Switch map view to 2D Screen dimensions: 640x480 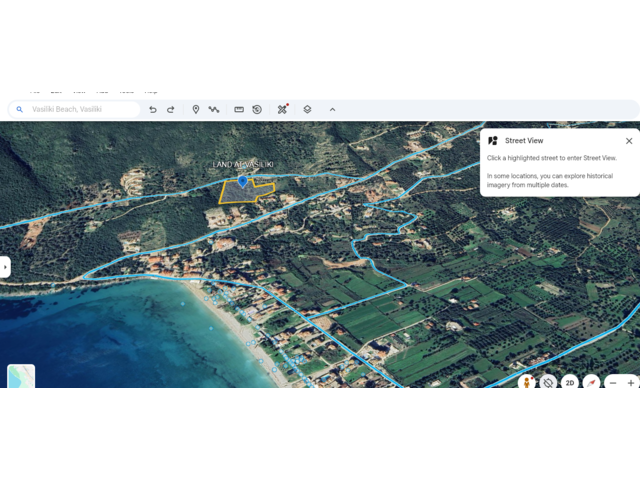coord(569,382)
